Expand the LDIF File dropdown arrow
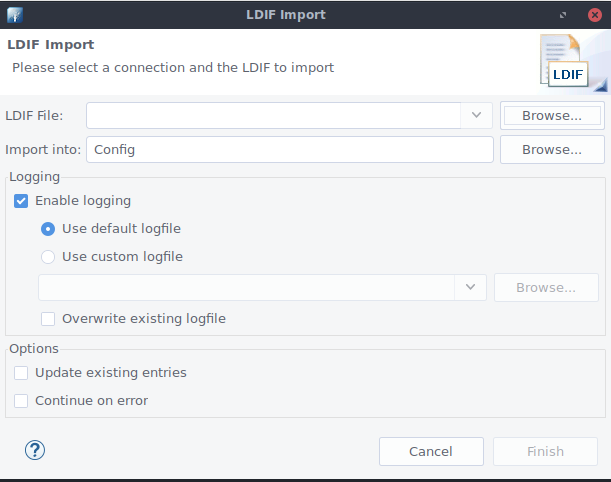Image resolution: width=611 pixels, height=482 pixels. 476,115
